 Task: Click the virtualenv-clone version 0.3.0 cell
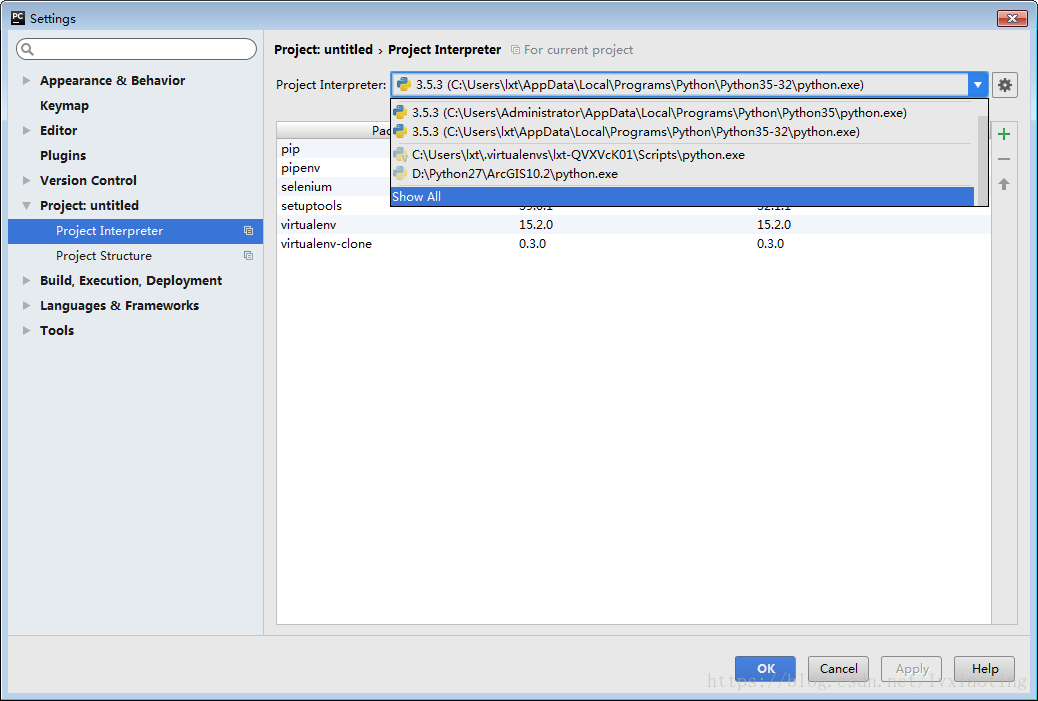(x=532, y=244)
